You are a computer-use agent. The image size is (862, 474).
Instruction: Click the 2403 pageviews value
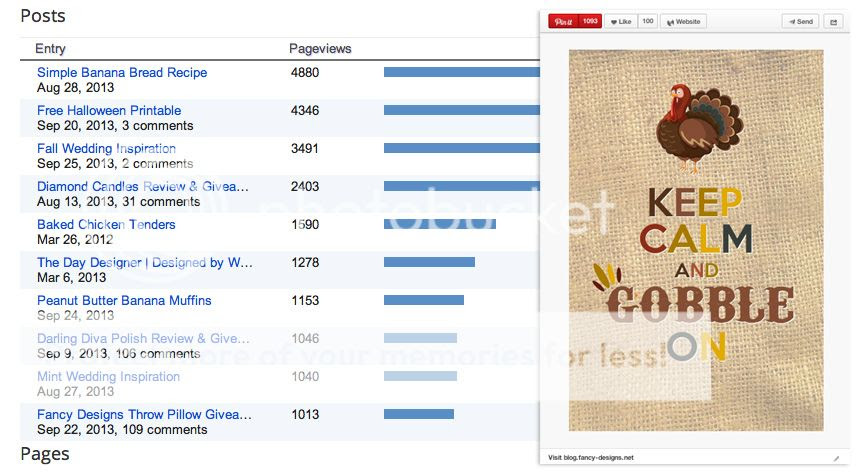click(305, 186)
